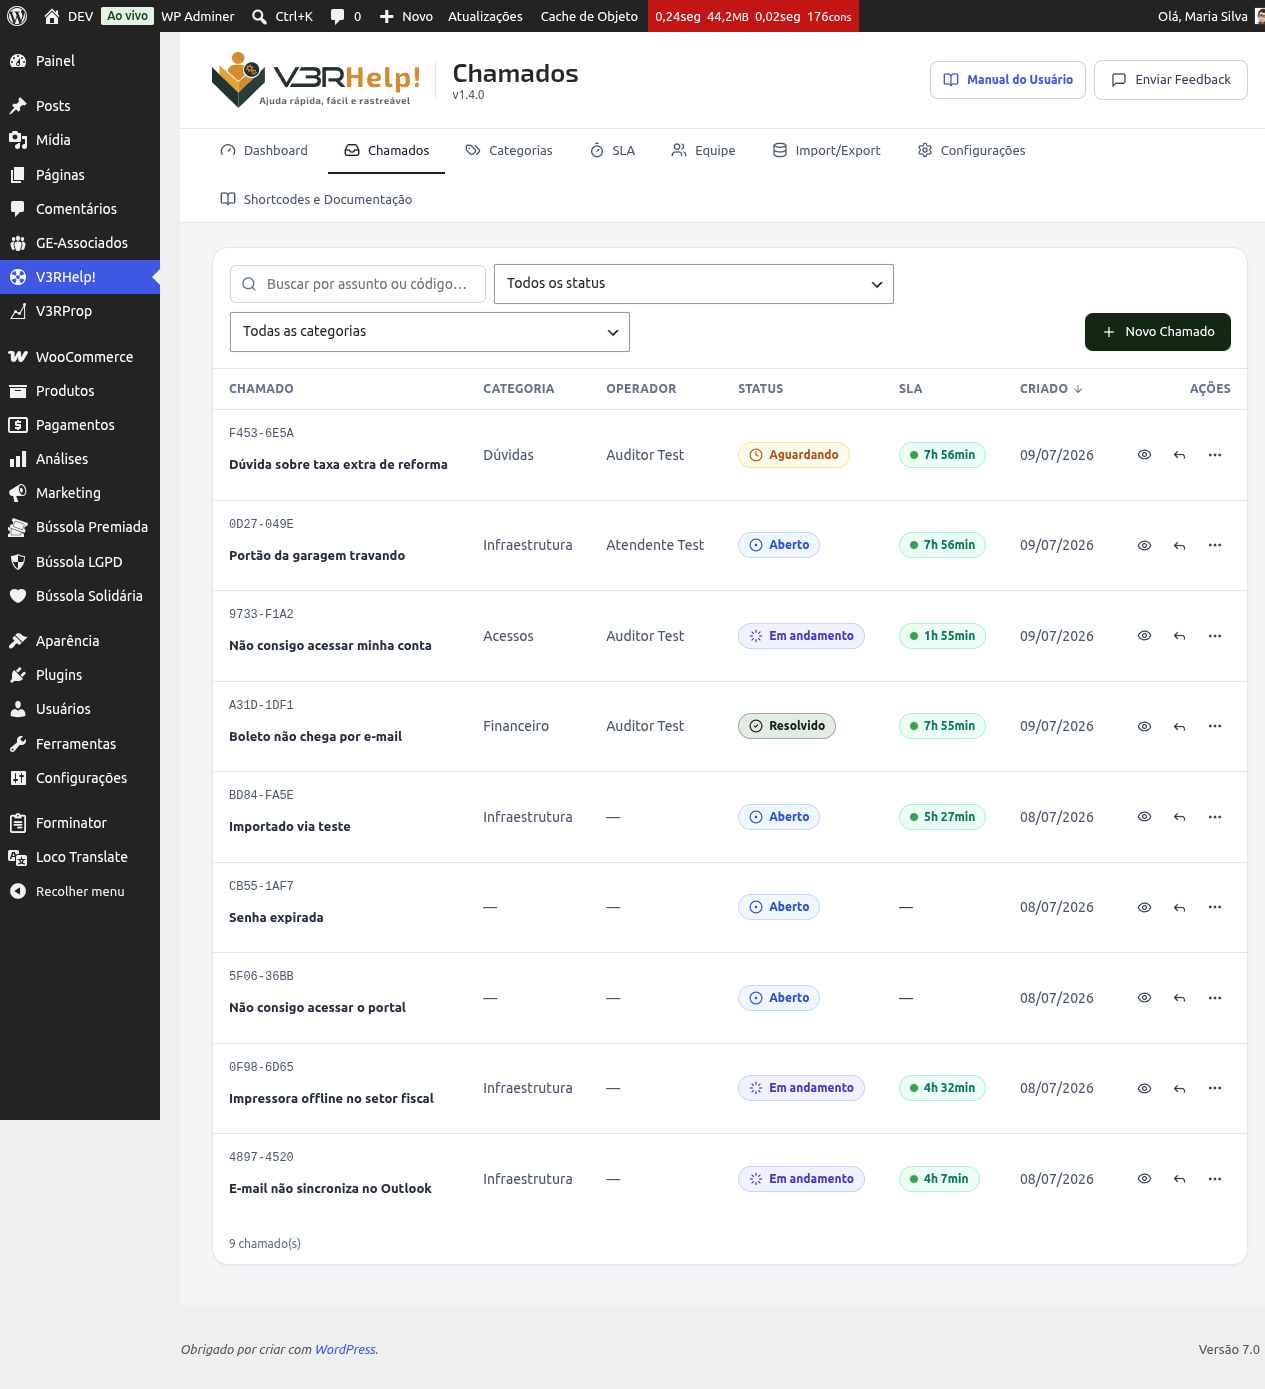
Task: Open the Manual do Usuário
Action: (x=1008, y=80)
